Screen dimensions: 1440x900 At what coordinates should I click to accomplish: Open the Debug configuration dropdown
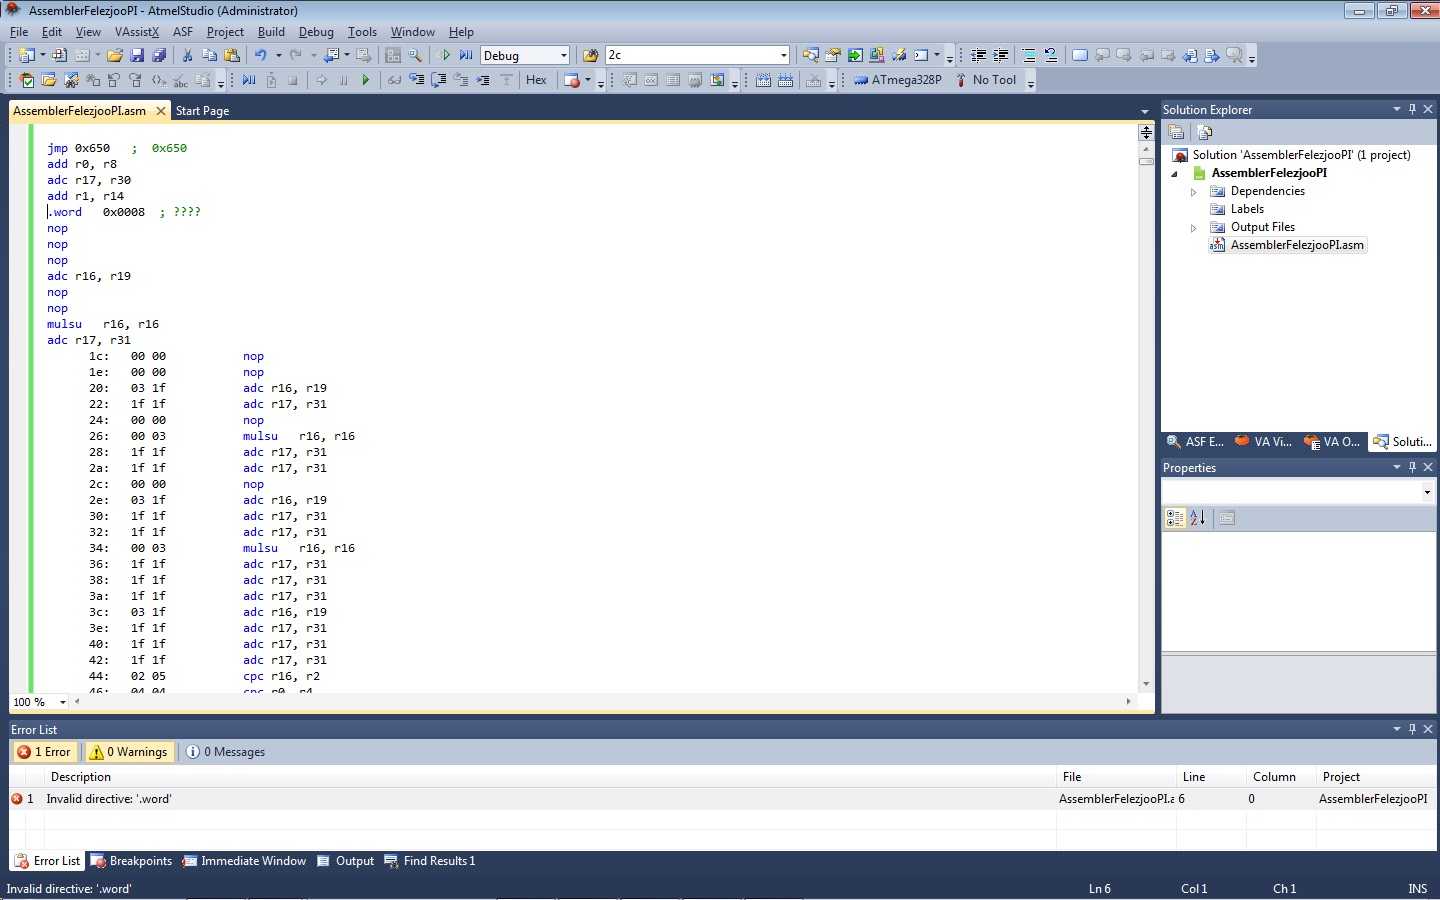click(x=564, y=56)
